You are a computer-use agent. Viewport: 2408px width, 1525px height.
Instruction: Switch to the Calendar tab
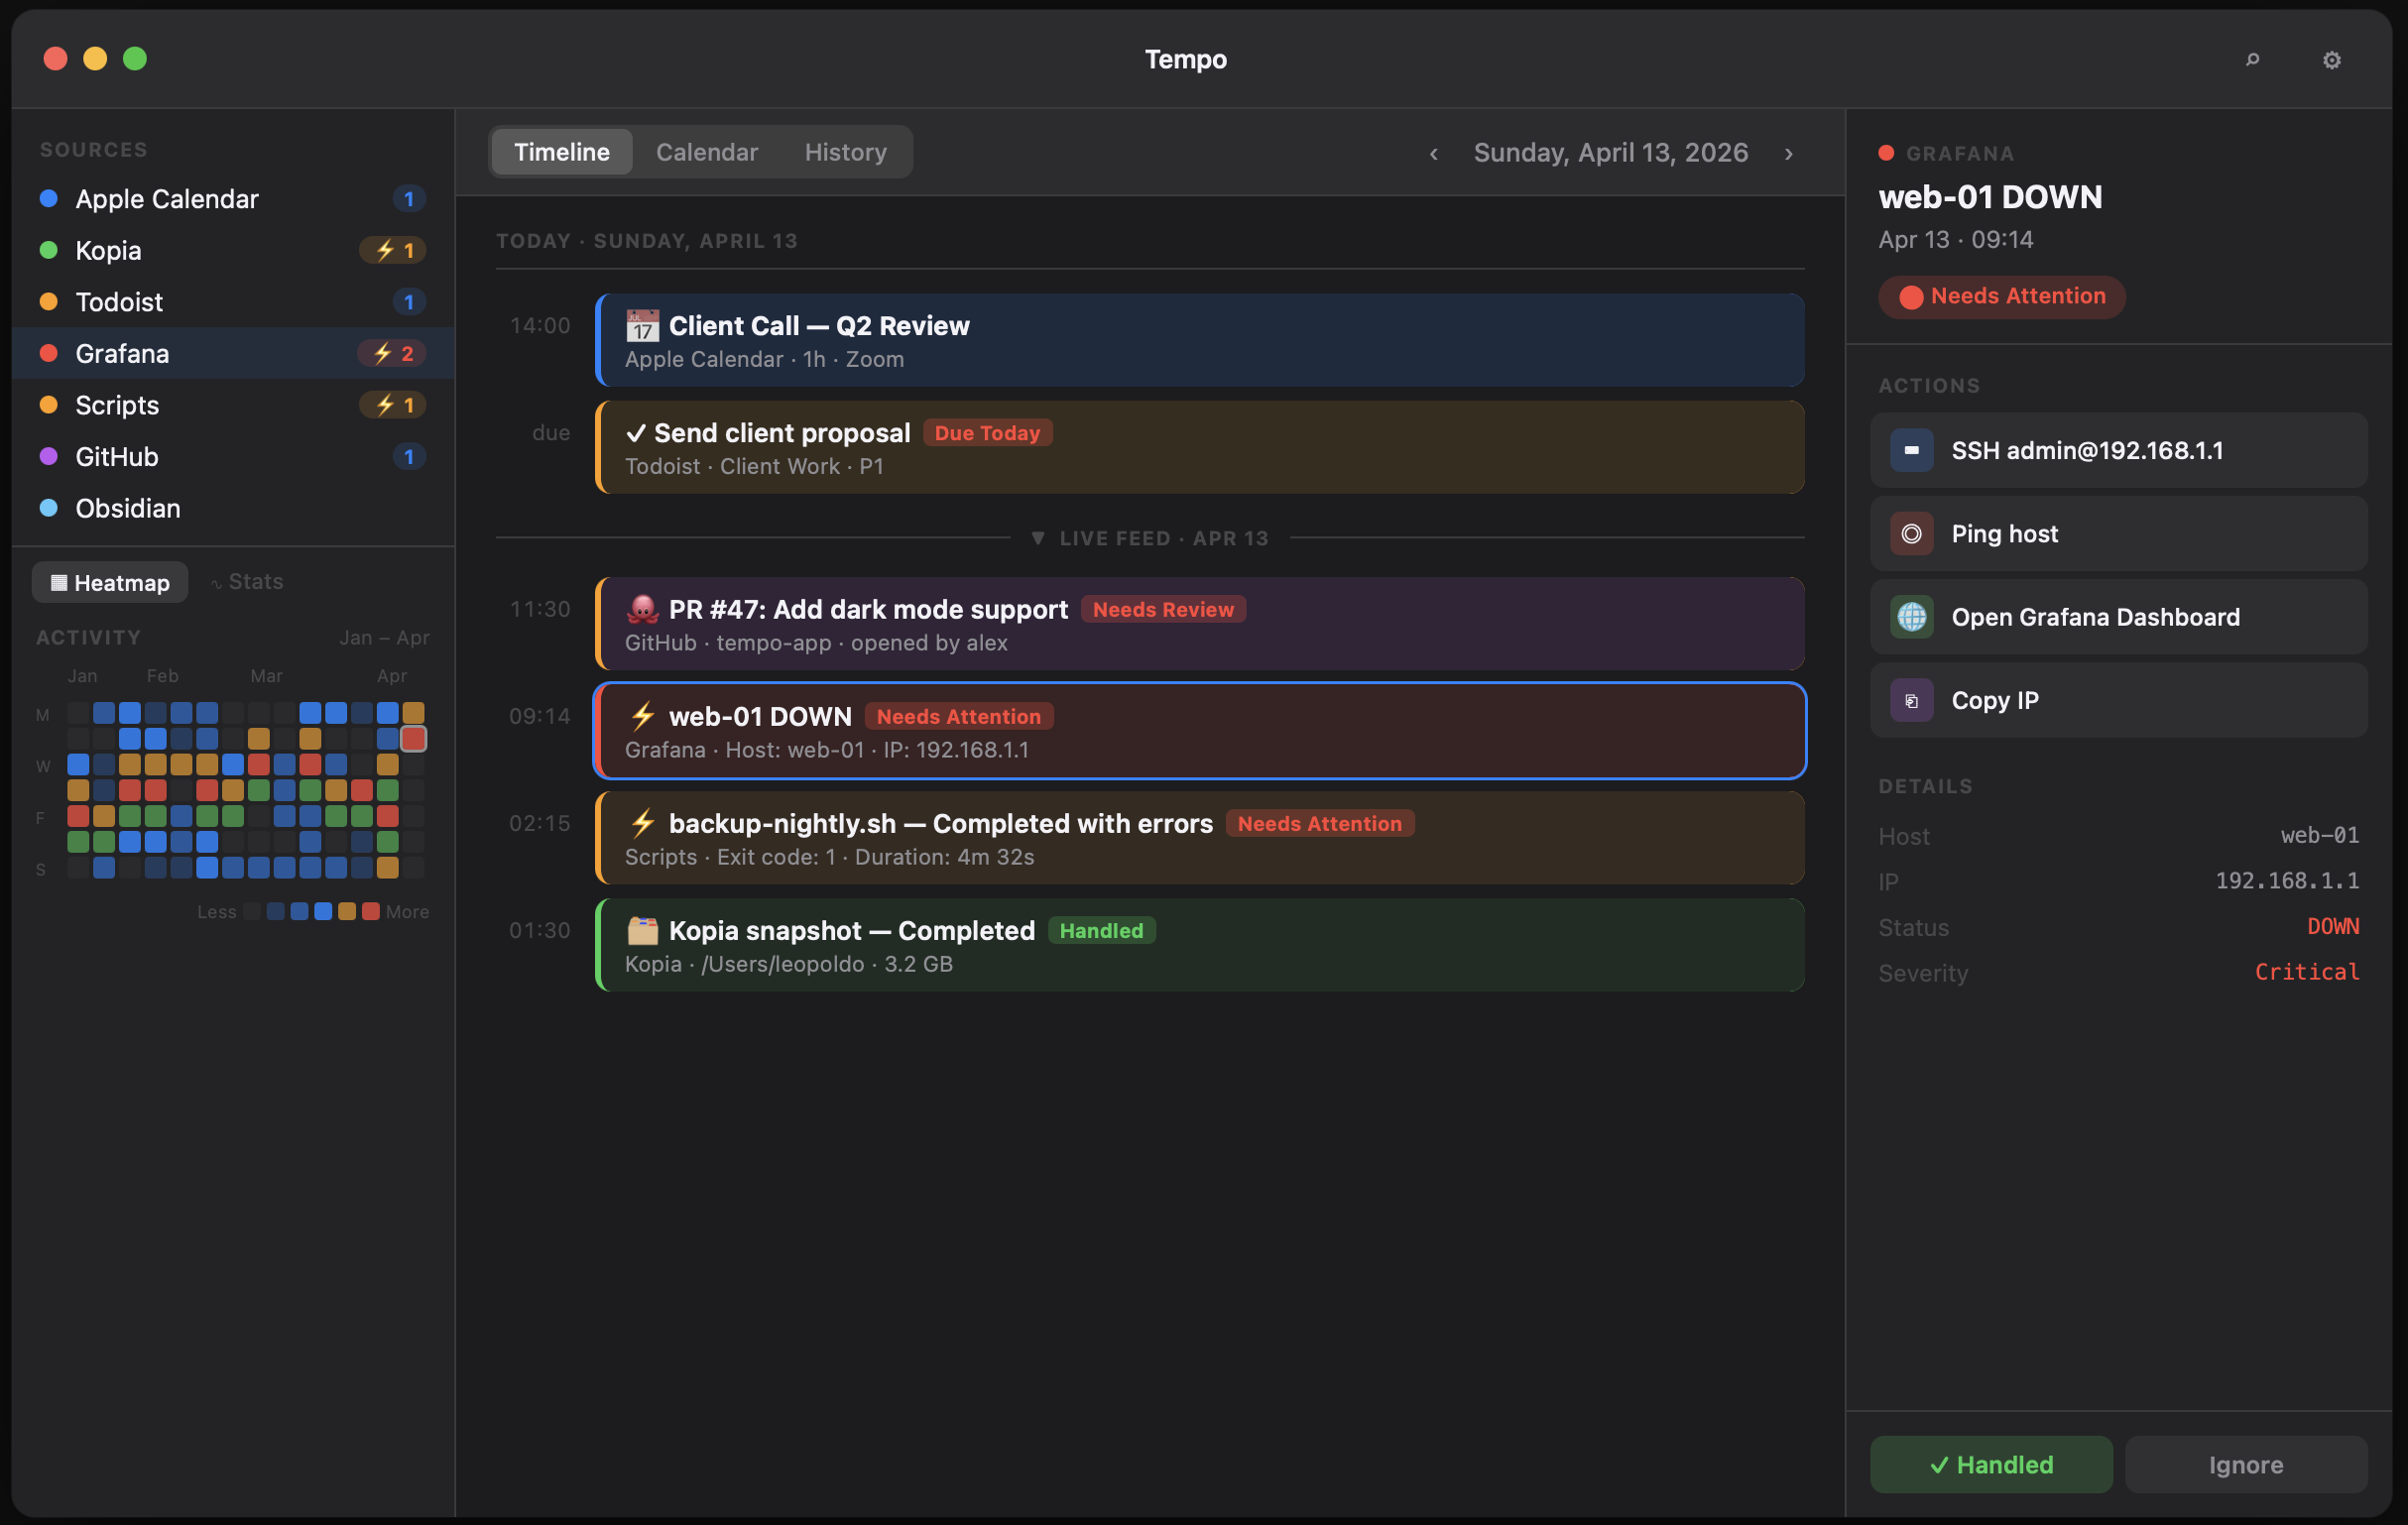pyautogui.click(x=706, y=152)
